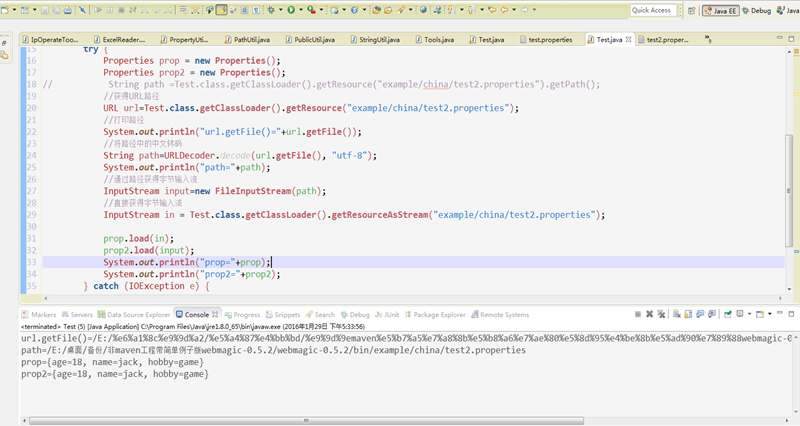Open the Open Console dropdown
The image size is (800, 426).
click(769, 314)
